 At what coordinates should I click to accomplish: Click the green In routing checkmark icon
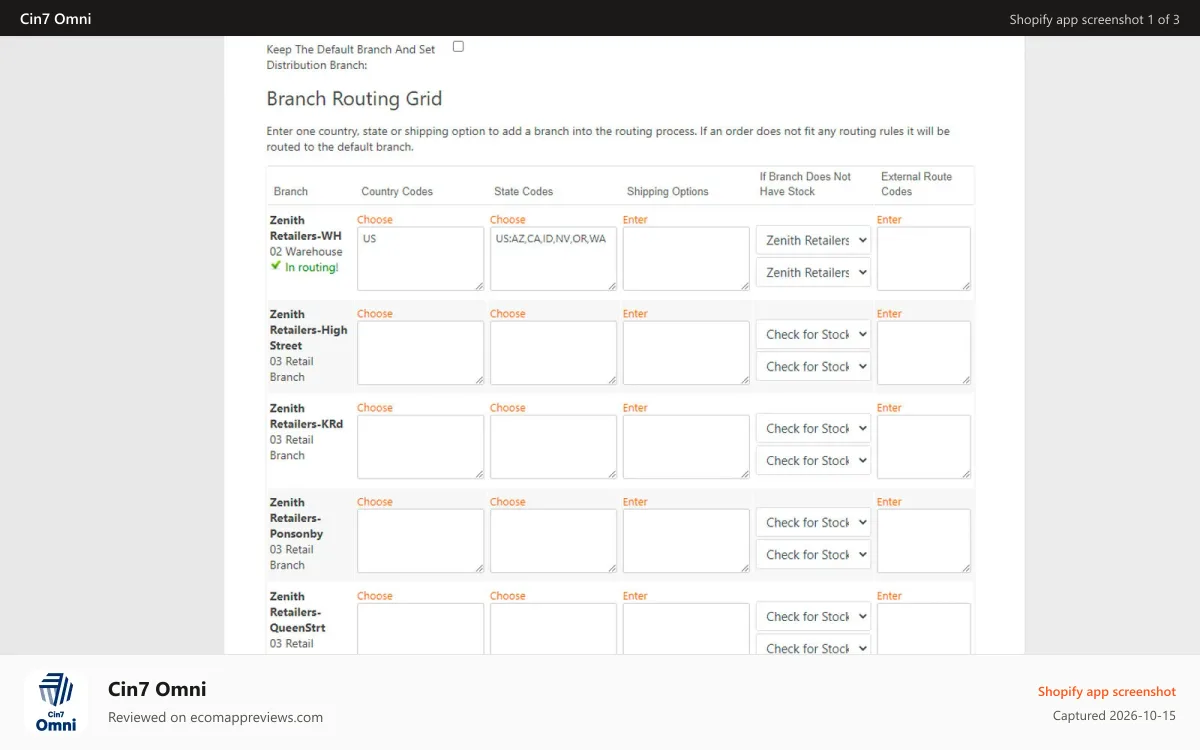pos(276,266)
